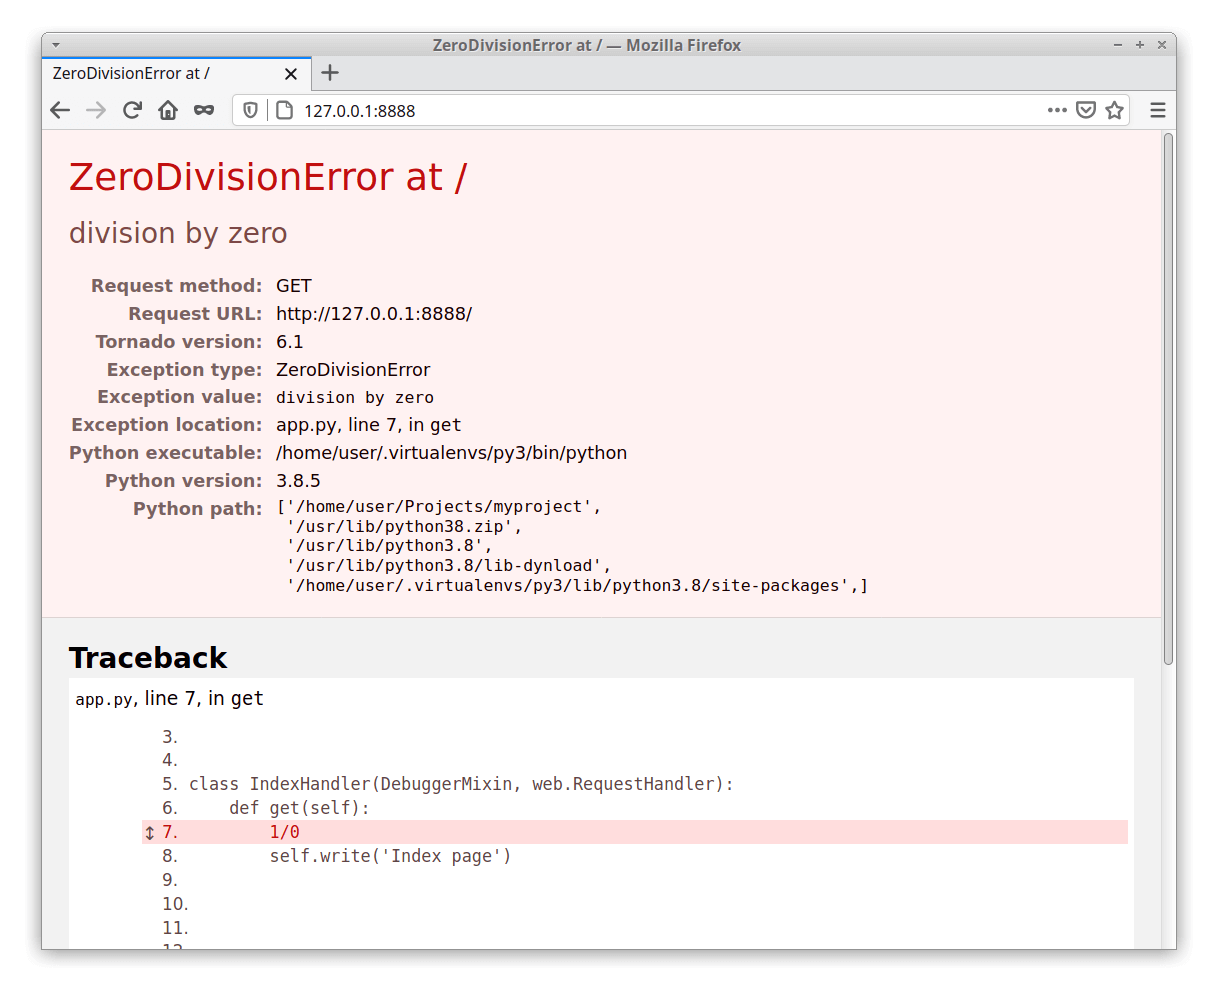
Task: Navigate back to the previous page
Action: click(x=59, y=110)
